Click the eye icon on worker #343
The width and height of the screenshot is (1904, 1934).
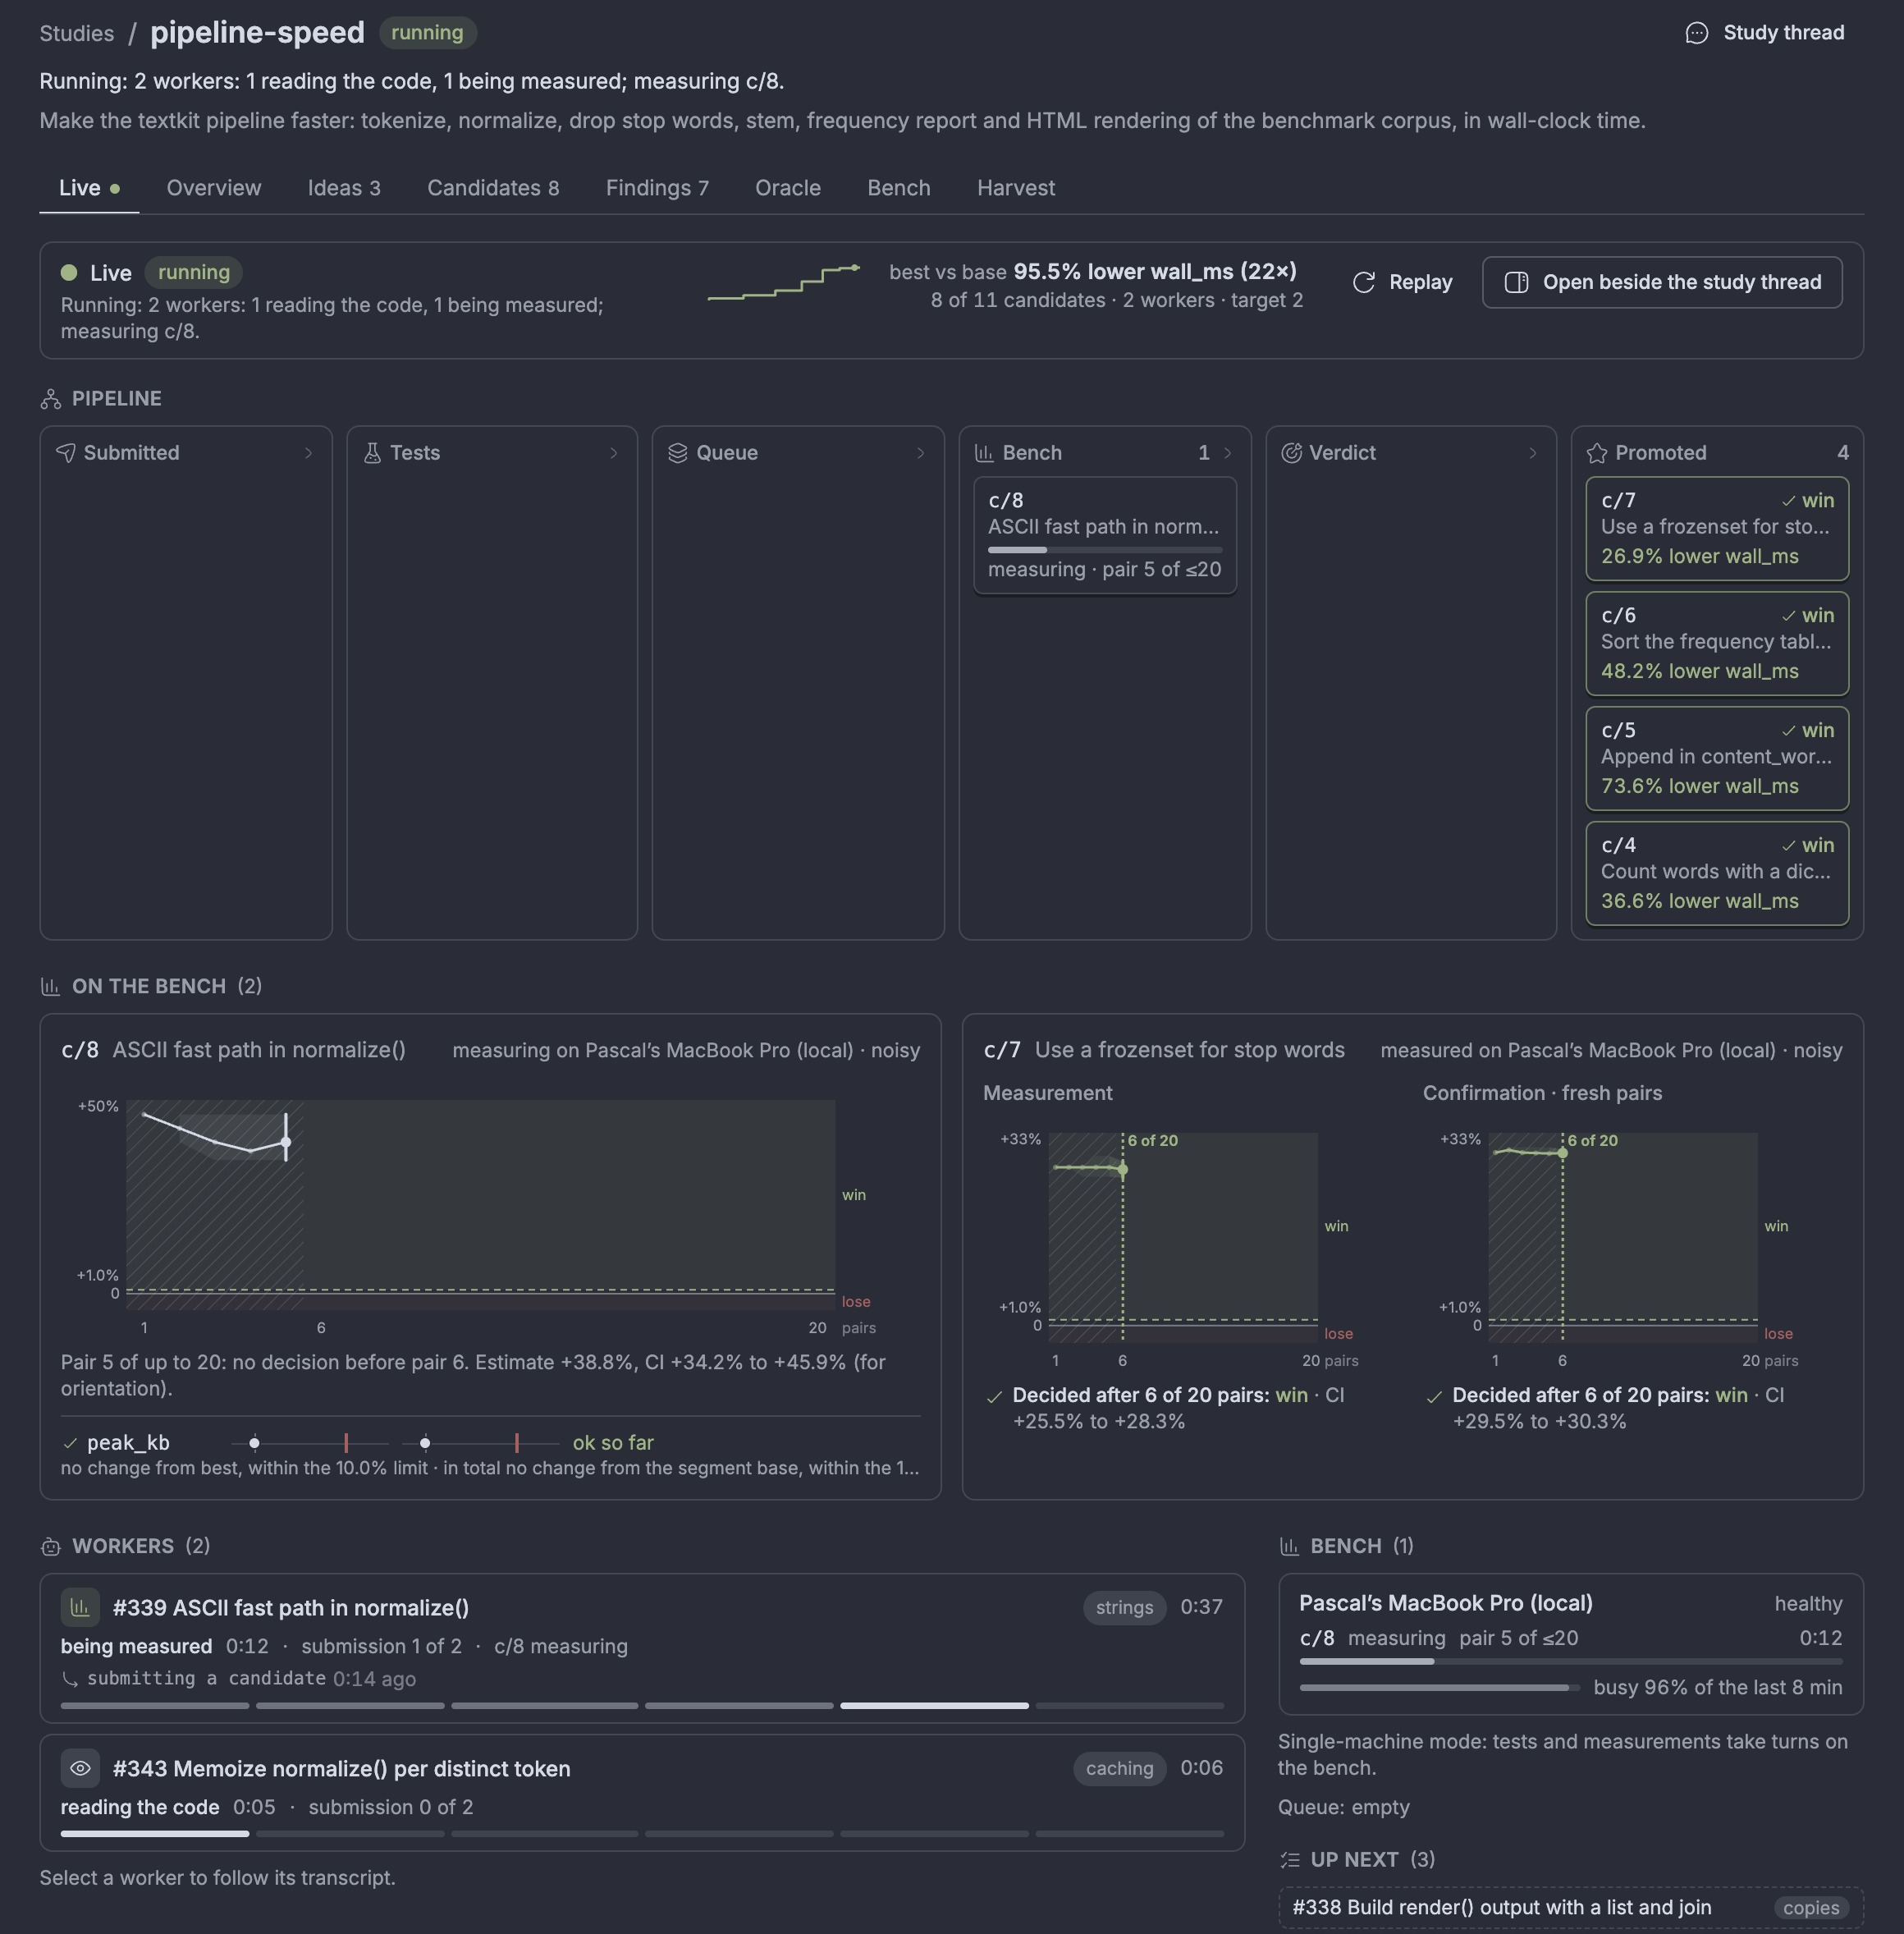(80, 1768)
